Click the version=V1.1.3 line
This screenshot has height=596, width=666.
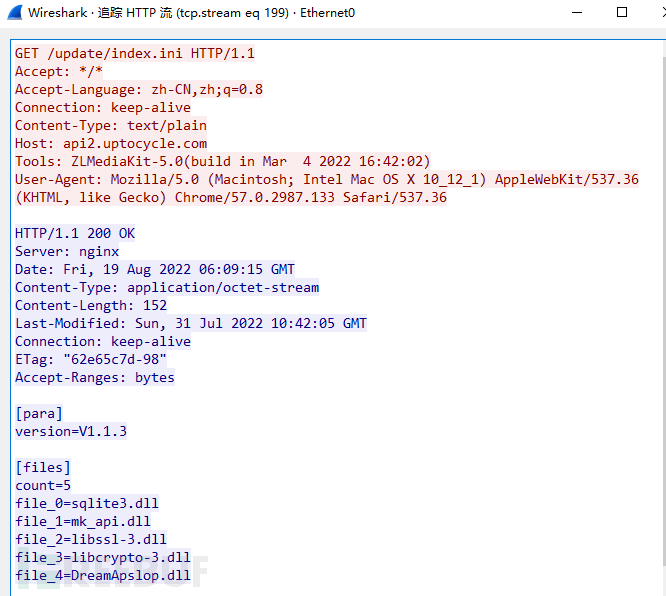pyautogui.click(x=71, y=432)
